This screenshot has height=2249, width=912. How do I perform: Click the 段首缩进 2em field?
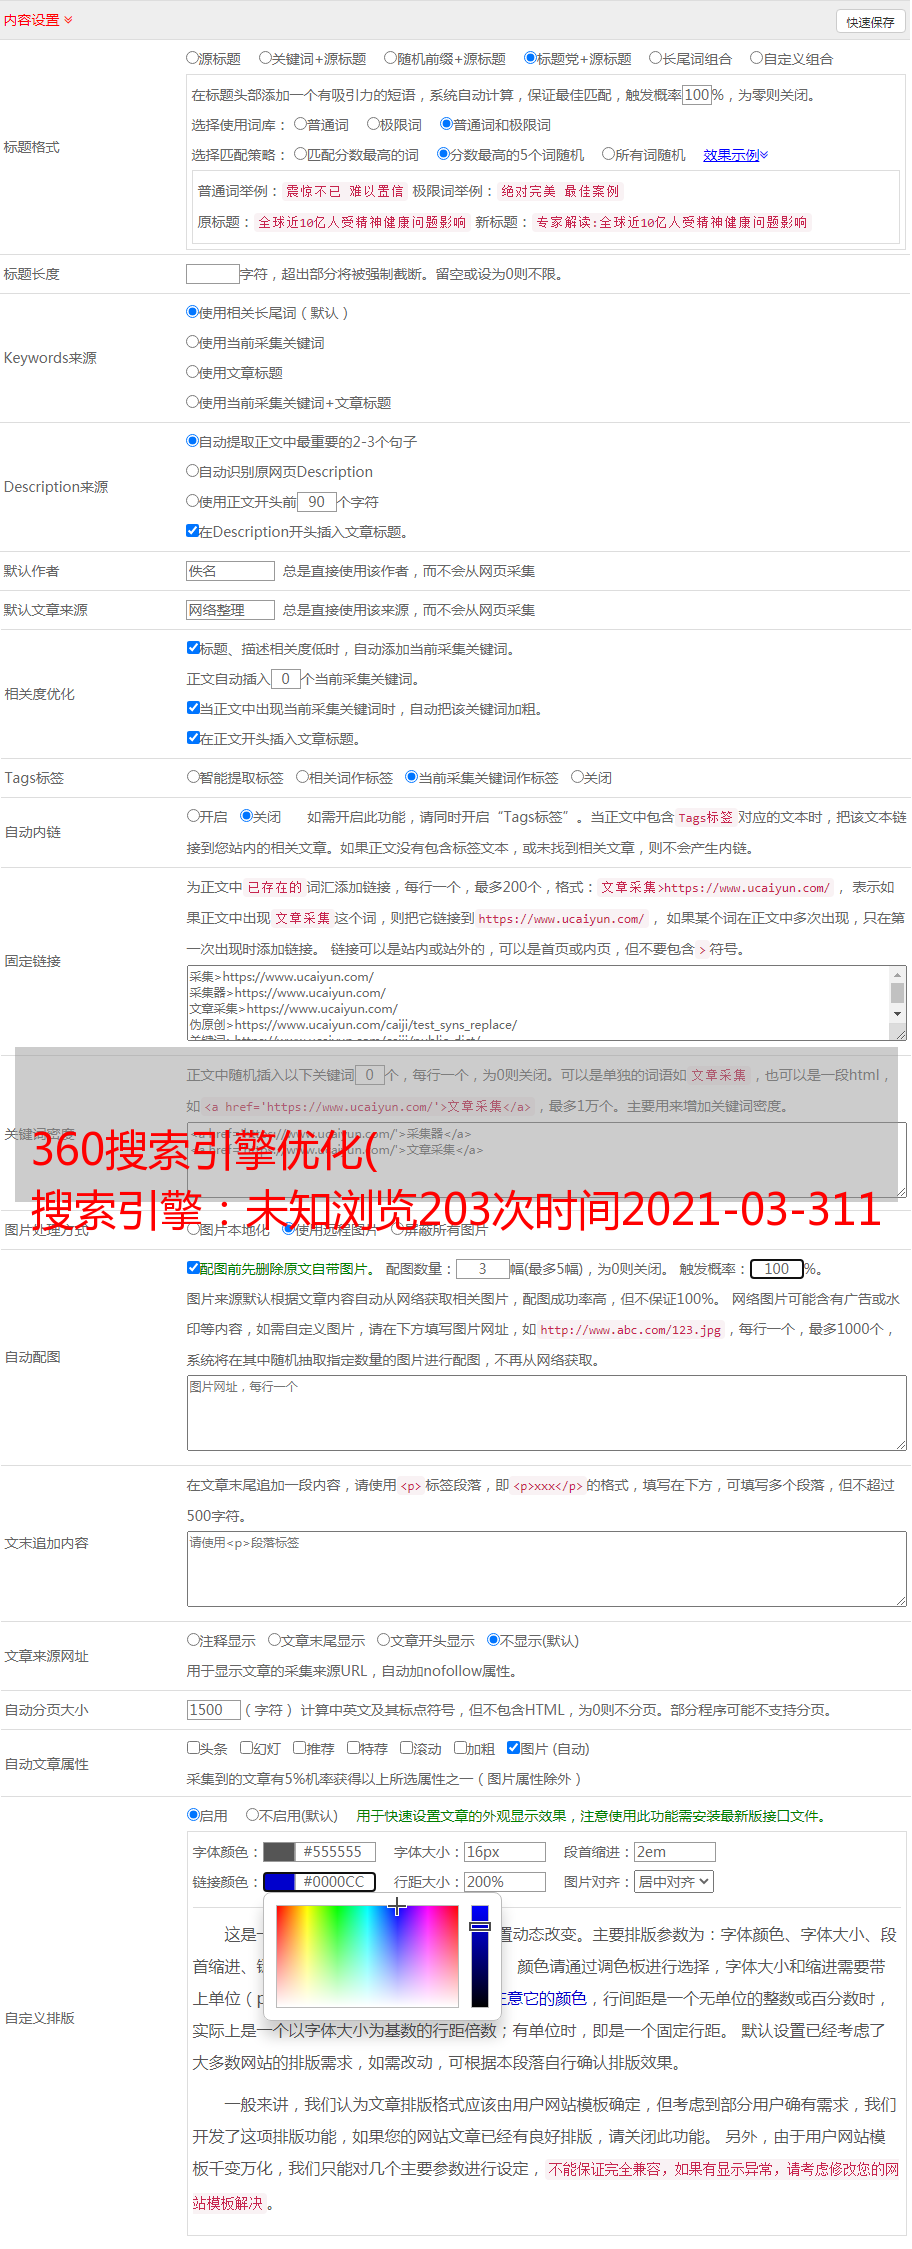tap(675, 1852)
